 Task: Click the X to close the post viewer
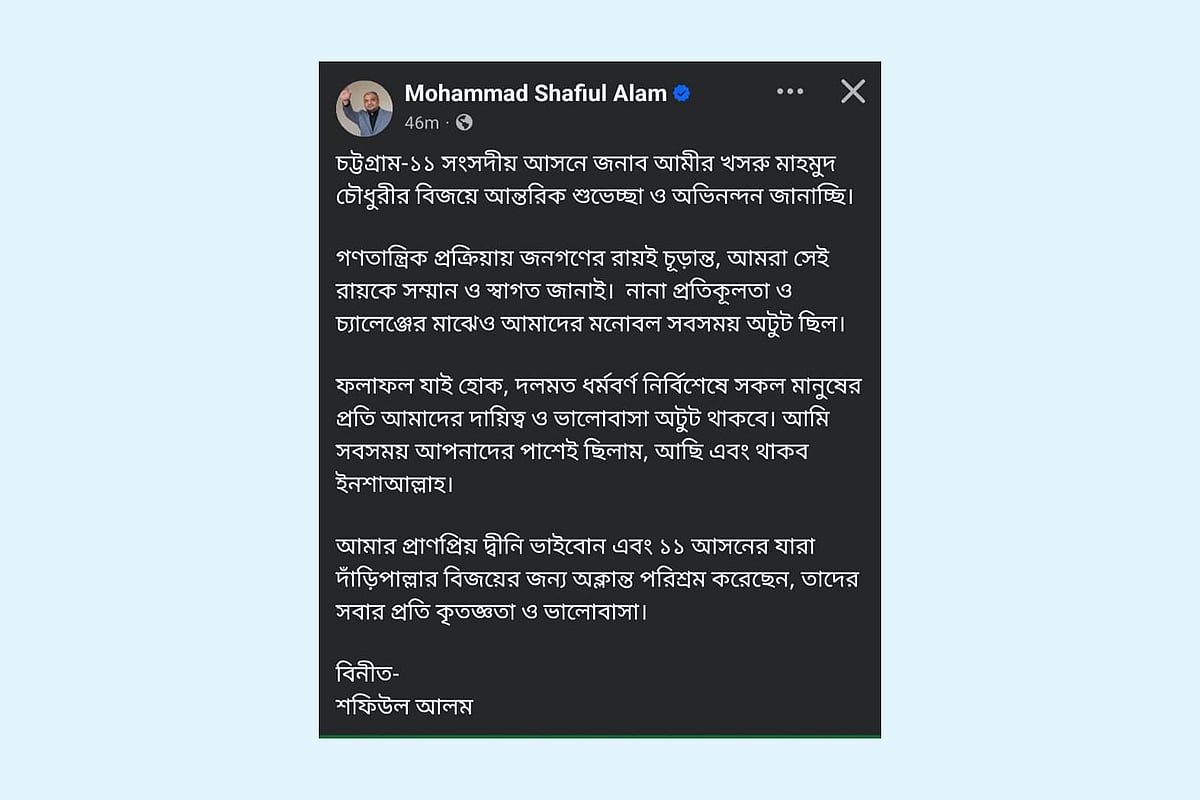click(852, 91)
